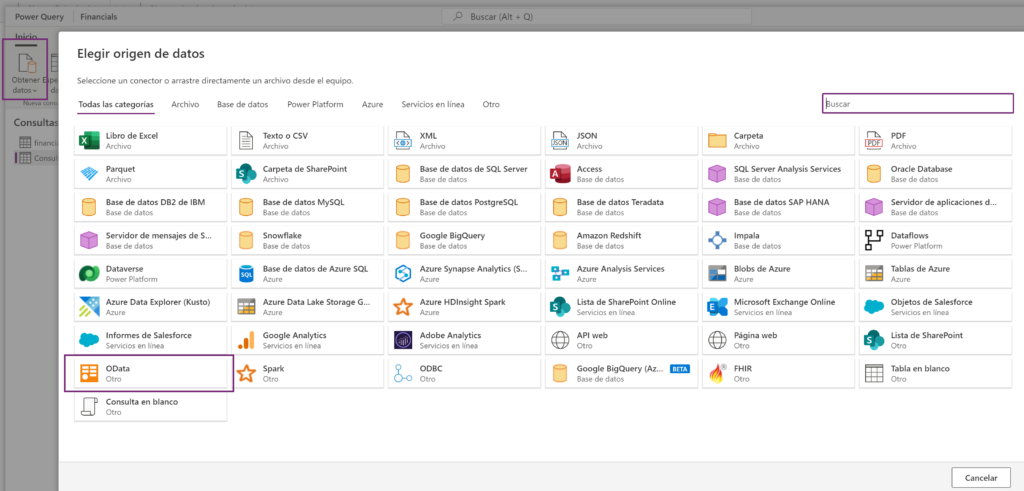The width and height of the screenshot is (1024, 491).
Task: Click the Buscar connector search field
Action: tap(918, 103)
